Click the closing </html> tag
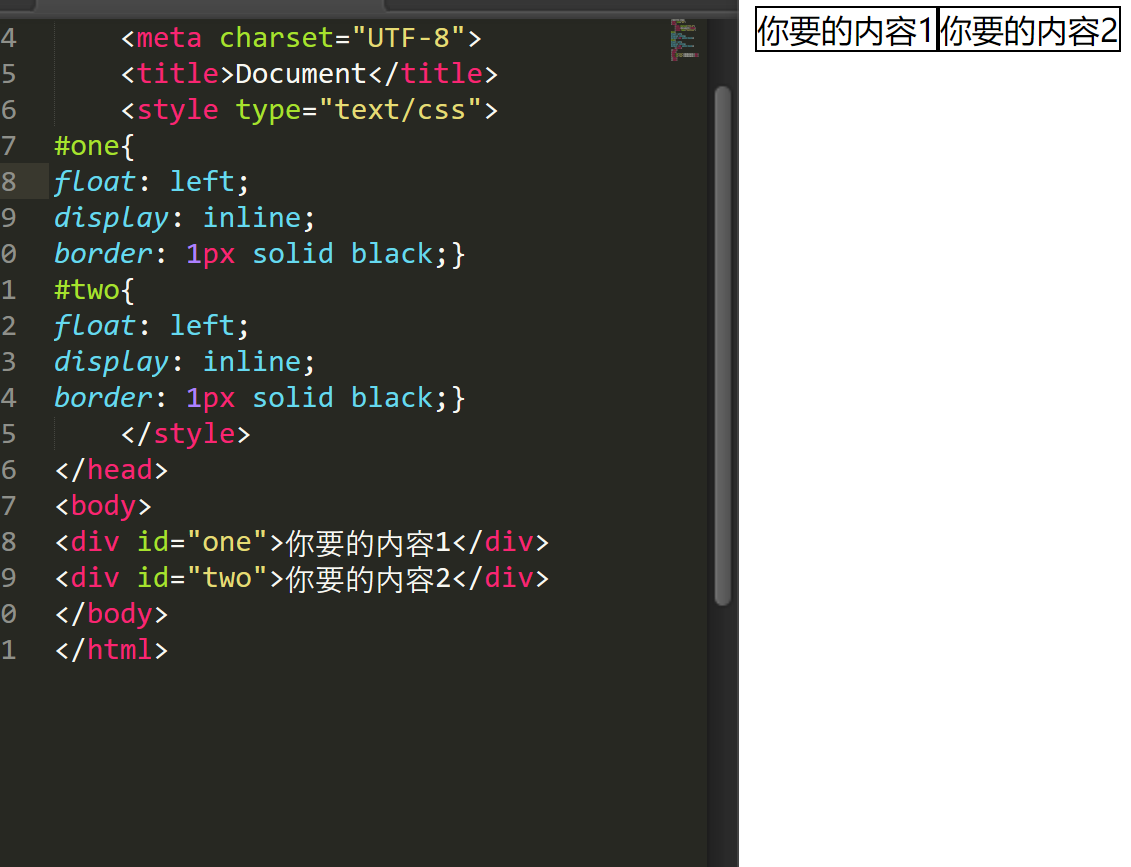Viewport: 1131px width, 867px height. coord(111,651)
